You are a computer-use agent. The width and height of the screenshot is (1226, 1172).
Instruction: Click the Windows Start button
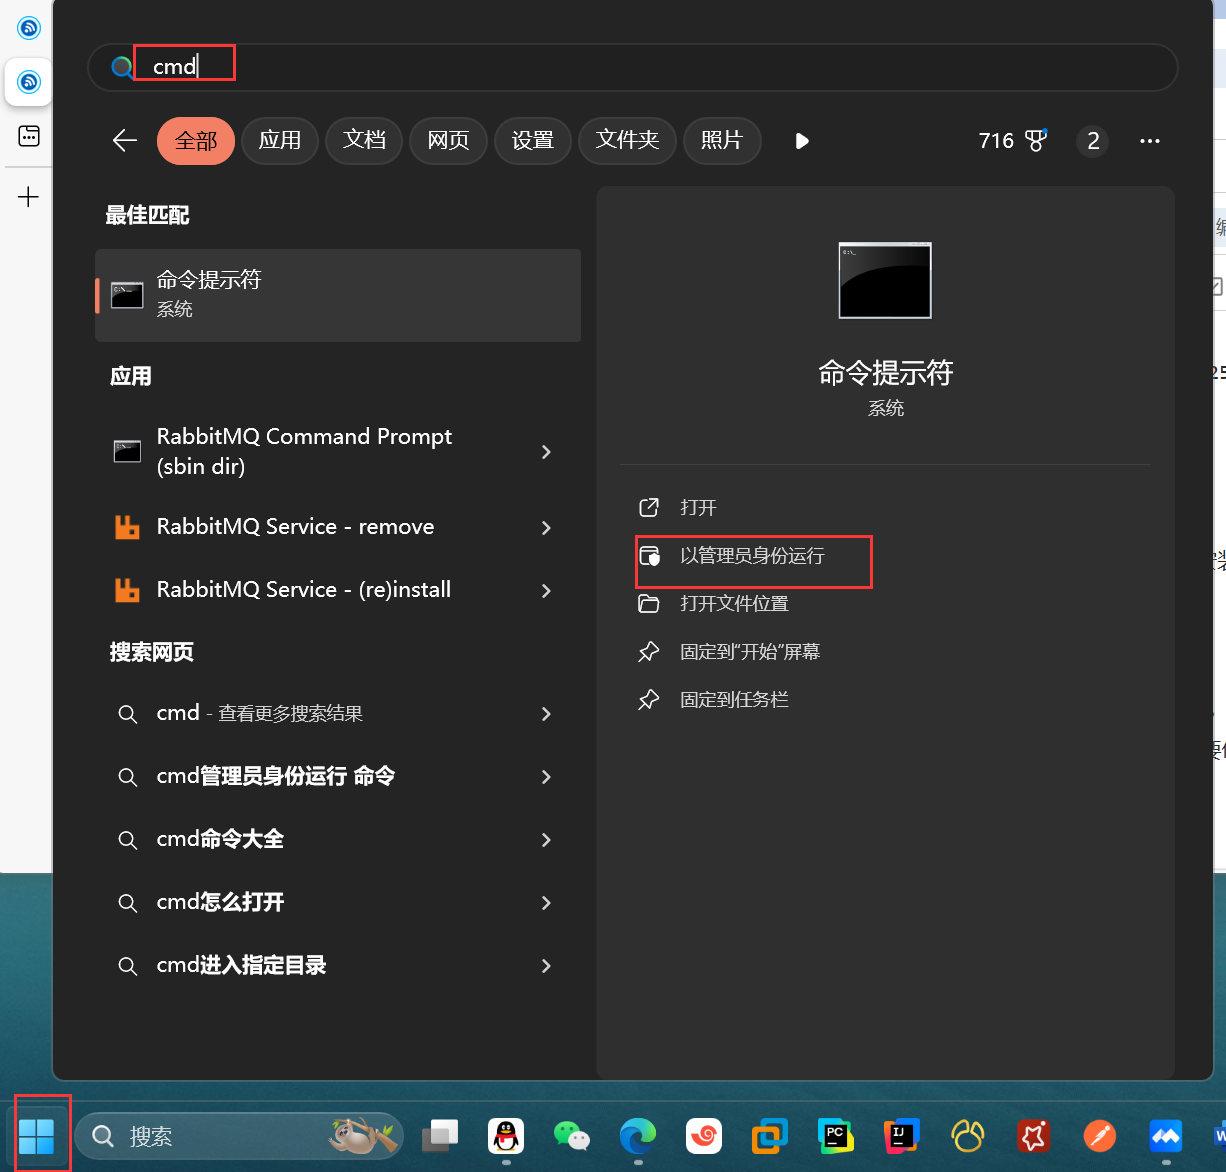[x=38, y=1135]
